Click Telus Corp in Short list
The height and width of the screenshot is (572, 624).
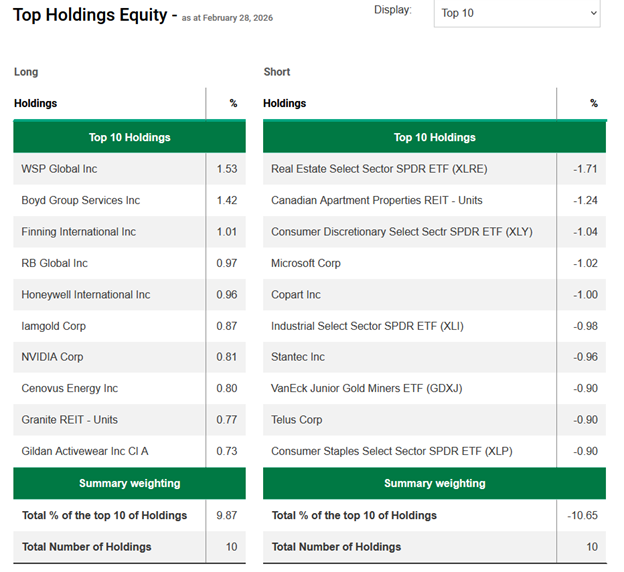[297, 420]
